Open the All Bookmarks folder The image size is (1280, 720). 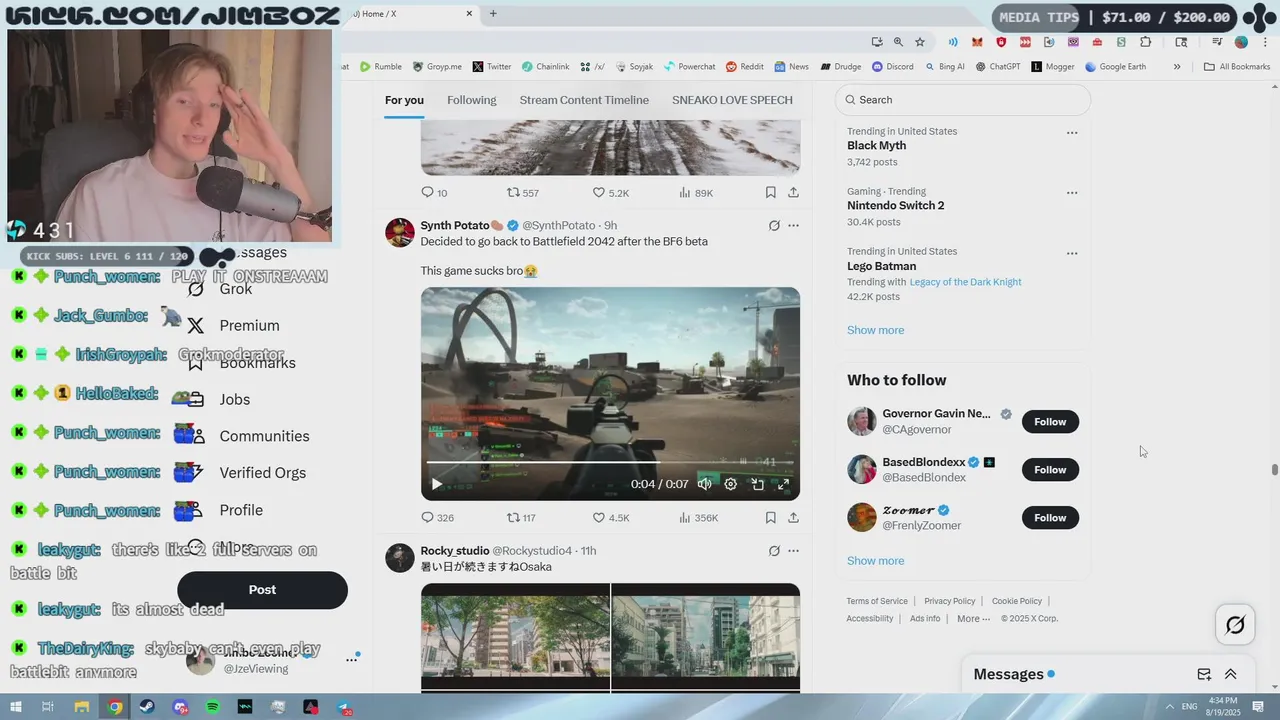point(1237,67)
